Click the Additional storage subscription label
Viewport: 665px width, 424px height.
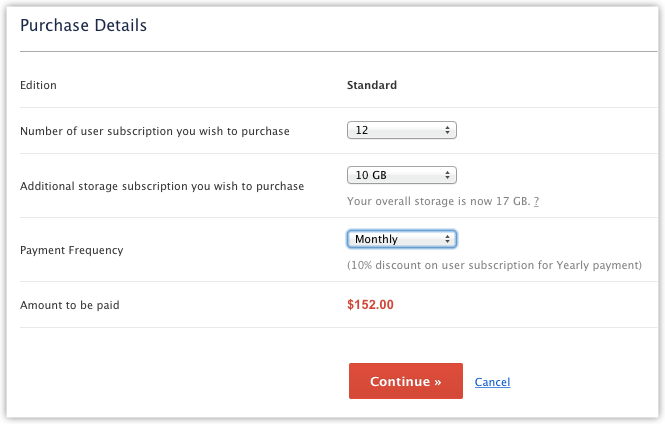pos(162,185)
